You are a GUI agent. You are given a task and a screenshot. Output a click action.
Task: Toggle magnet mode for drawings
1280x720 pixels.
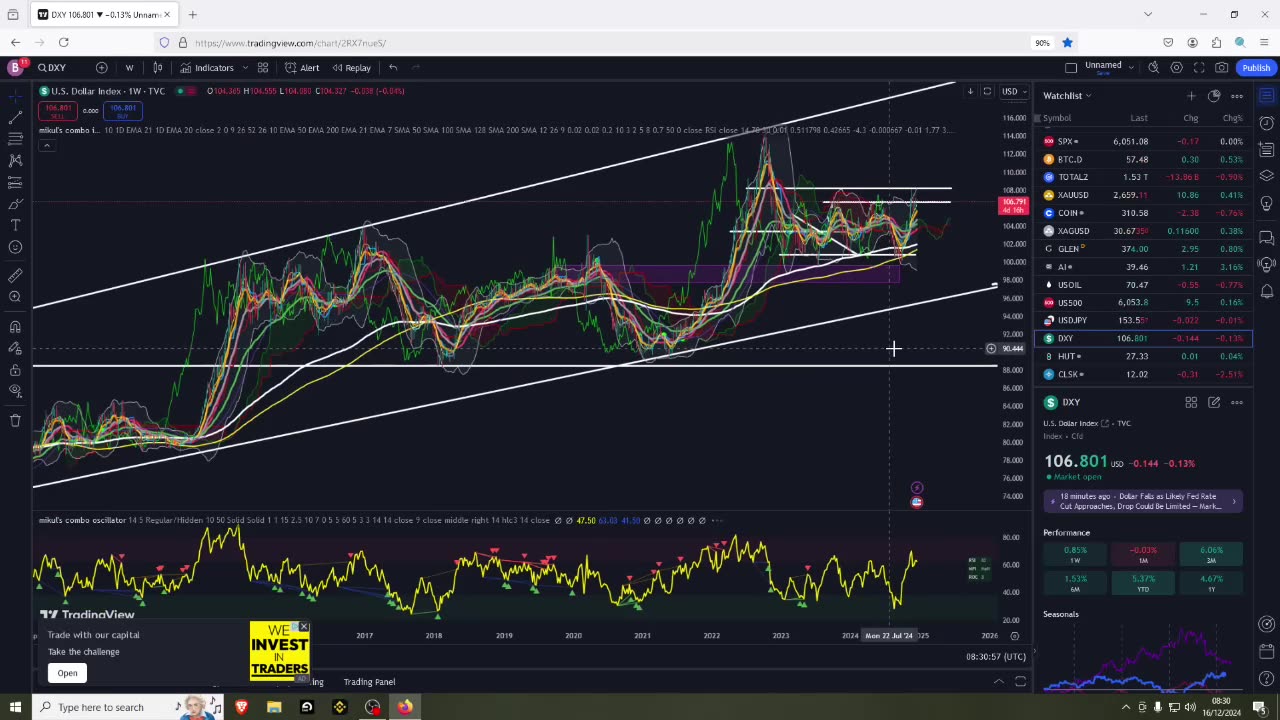pyautogui.click(x=15, y=326)
